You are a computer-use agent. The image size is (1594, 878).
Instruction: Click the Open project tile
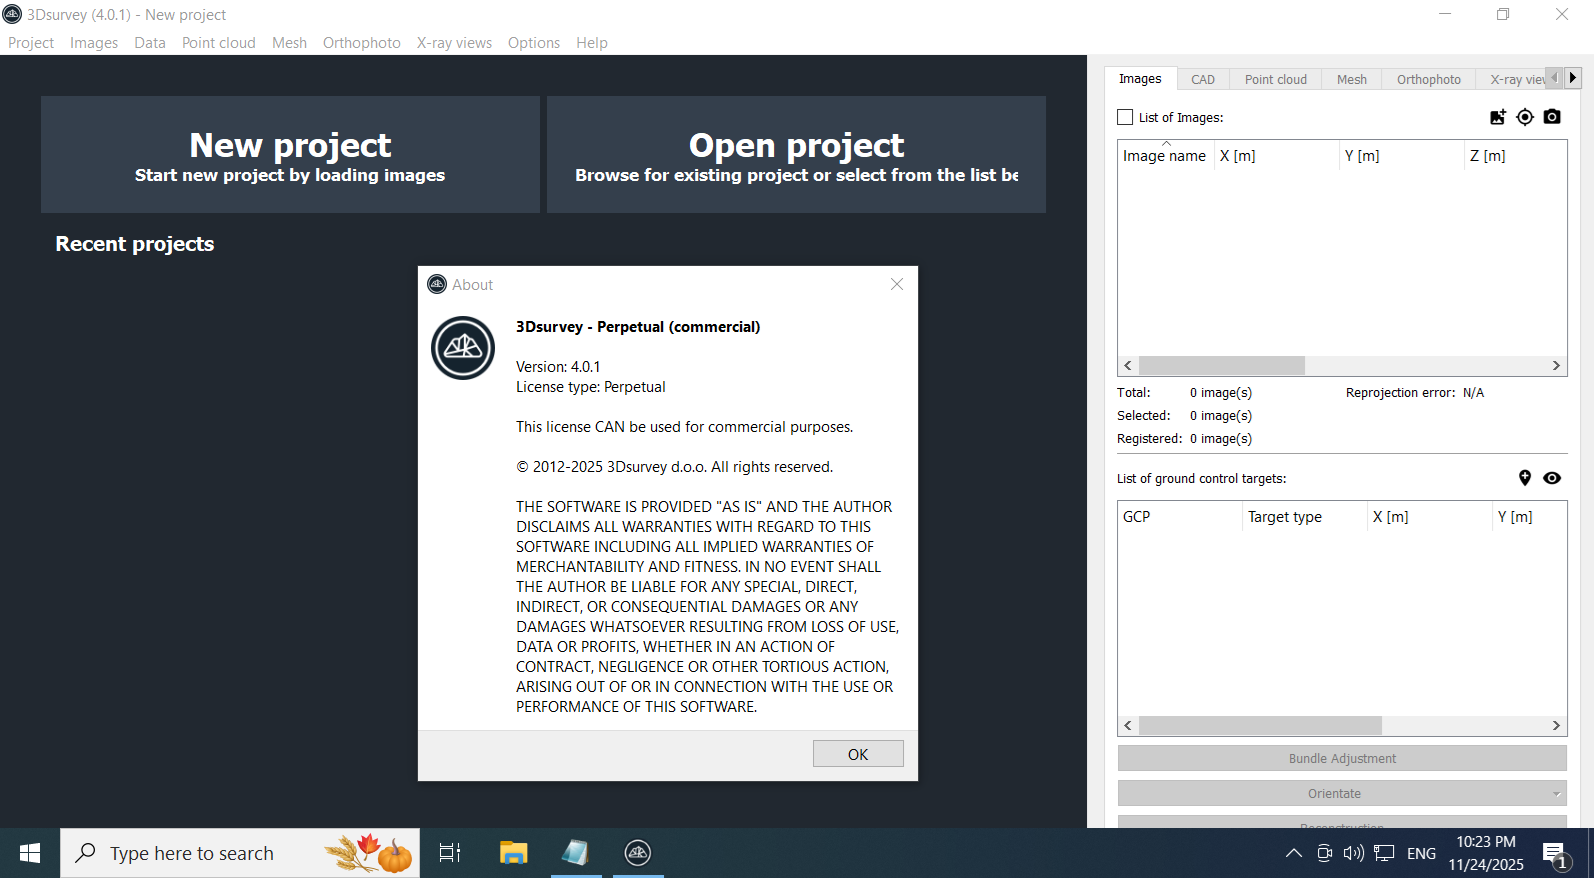pyautogui.click(x=796, y=154)
